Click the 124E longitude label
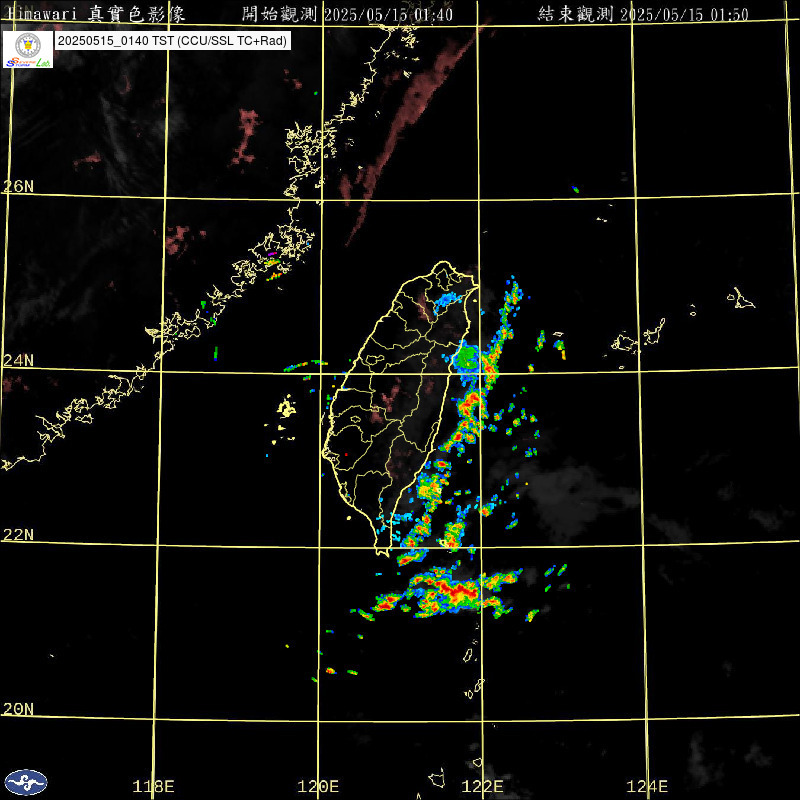This screenshot has width=800, height=800. [647, 786]
